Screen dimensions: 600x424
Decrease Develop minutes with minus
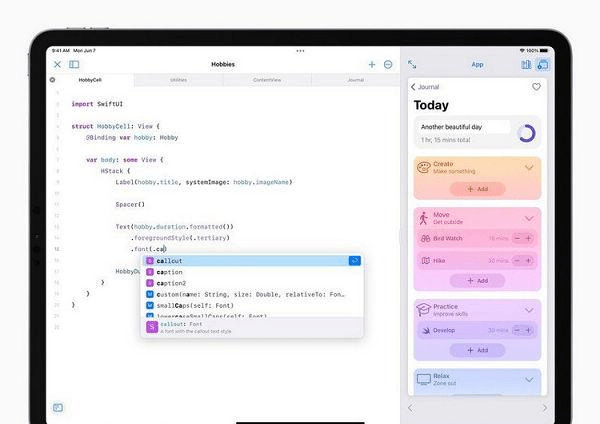tap(517, 330)
